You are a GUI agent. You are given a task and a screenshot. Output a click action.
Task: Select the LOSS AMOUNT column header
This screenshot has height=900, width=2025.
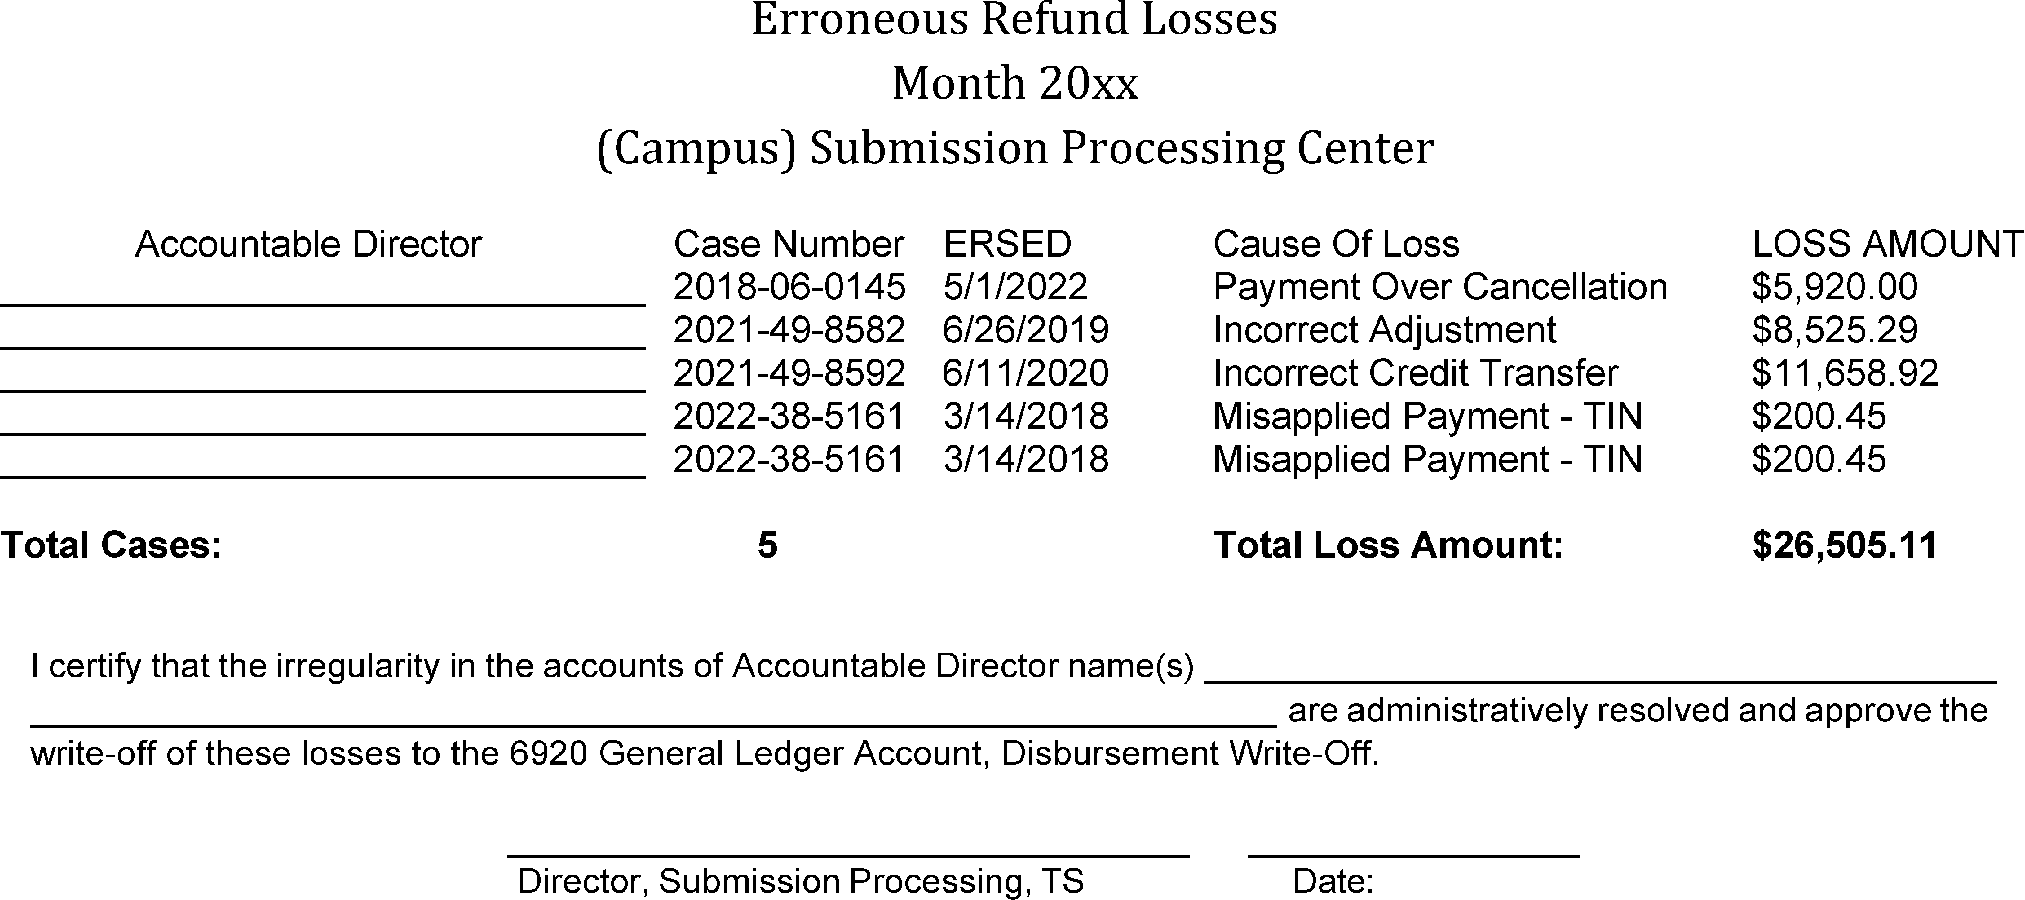[x=1887, y=244]
